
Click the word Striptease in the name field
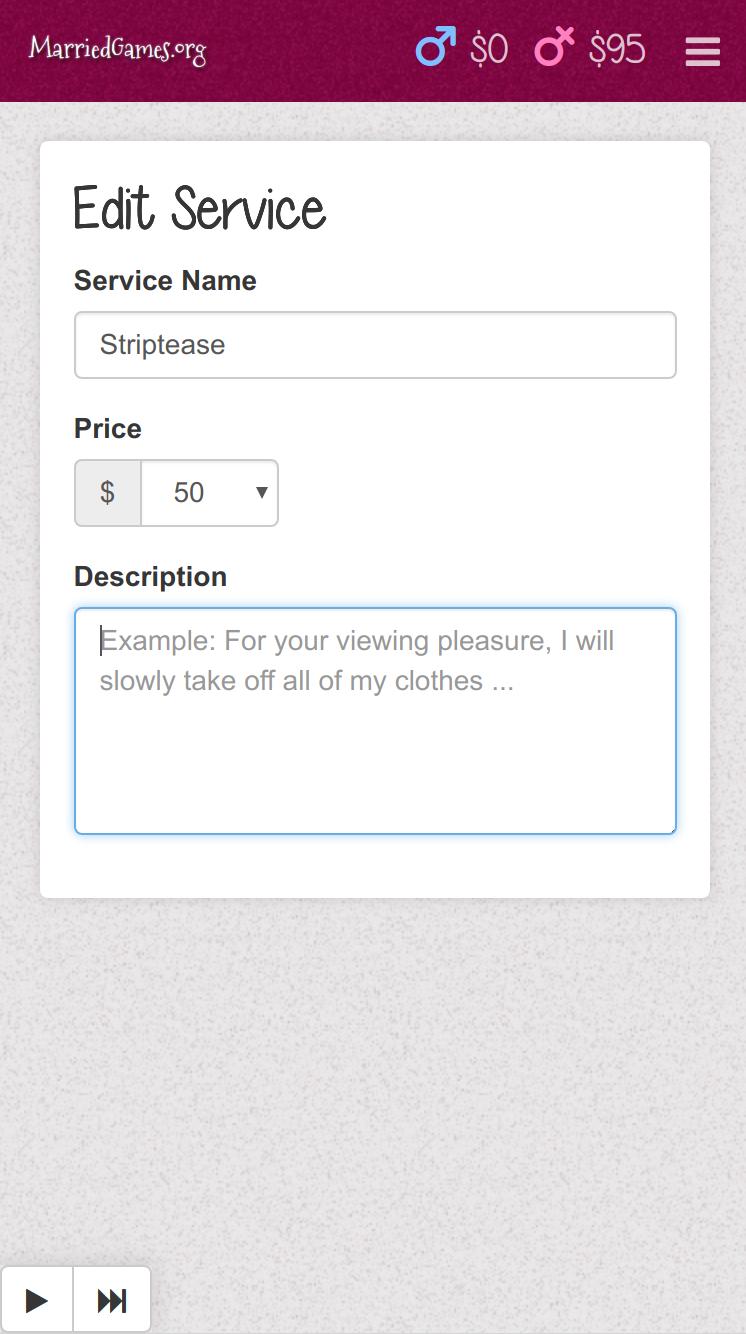(162, 345)
